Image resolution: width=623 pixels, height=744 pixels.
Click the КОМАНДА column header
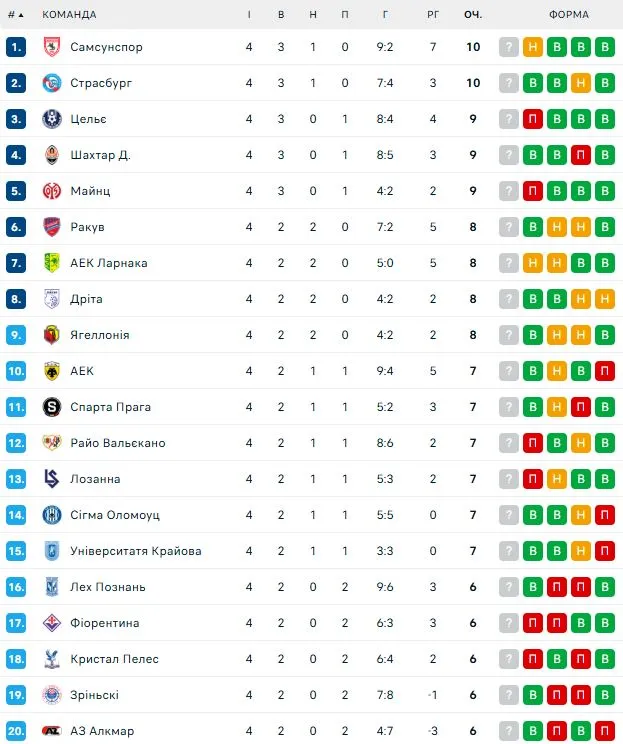(70, 15)
